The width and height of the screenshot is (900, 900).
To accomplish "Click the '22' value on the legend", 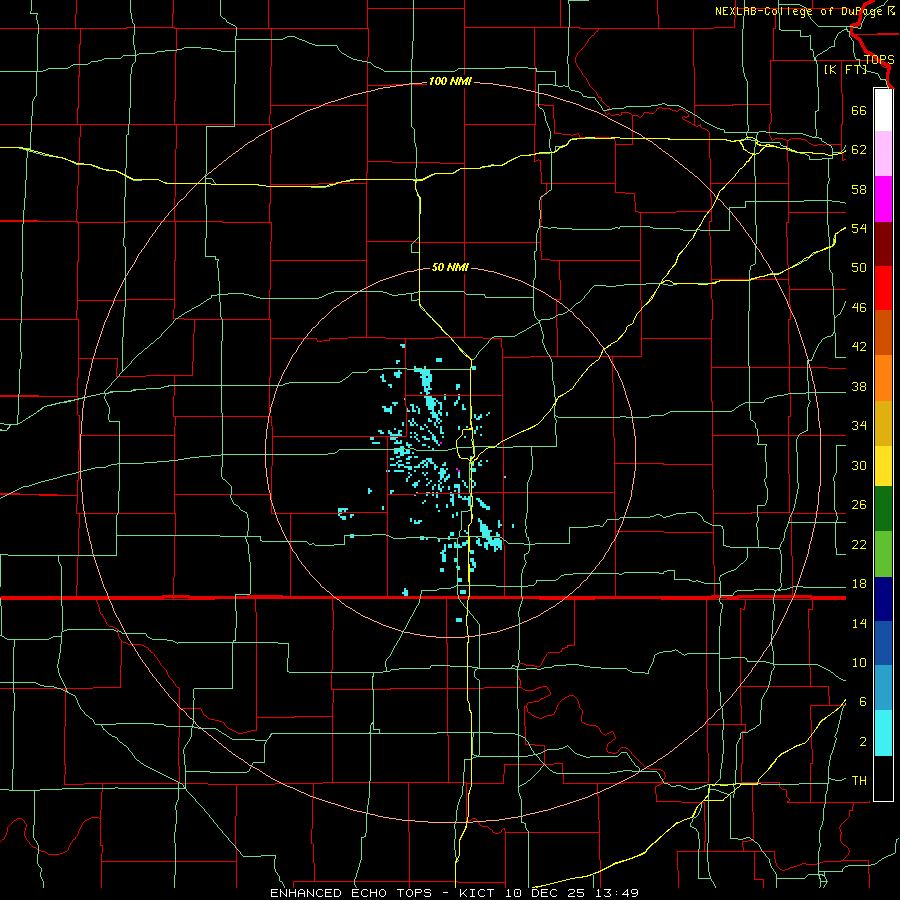I will (x=859, y=544).
